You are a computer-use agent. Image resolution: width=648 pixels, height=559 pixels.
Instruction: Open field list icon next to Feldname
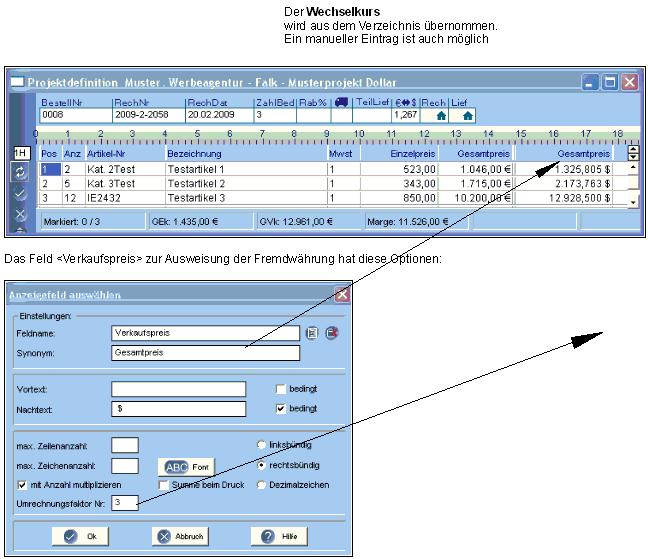click(312, 333)
